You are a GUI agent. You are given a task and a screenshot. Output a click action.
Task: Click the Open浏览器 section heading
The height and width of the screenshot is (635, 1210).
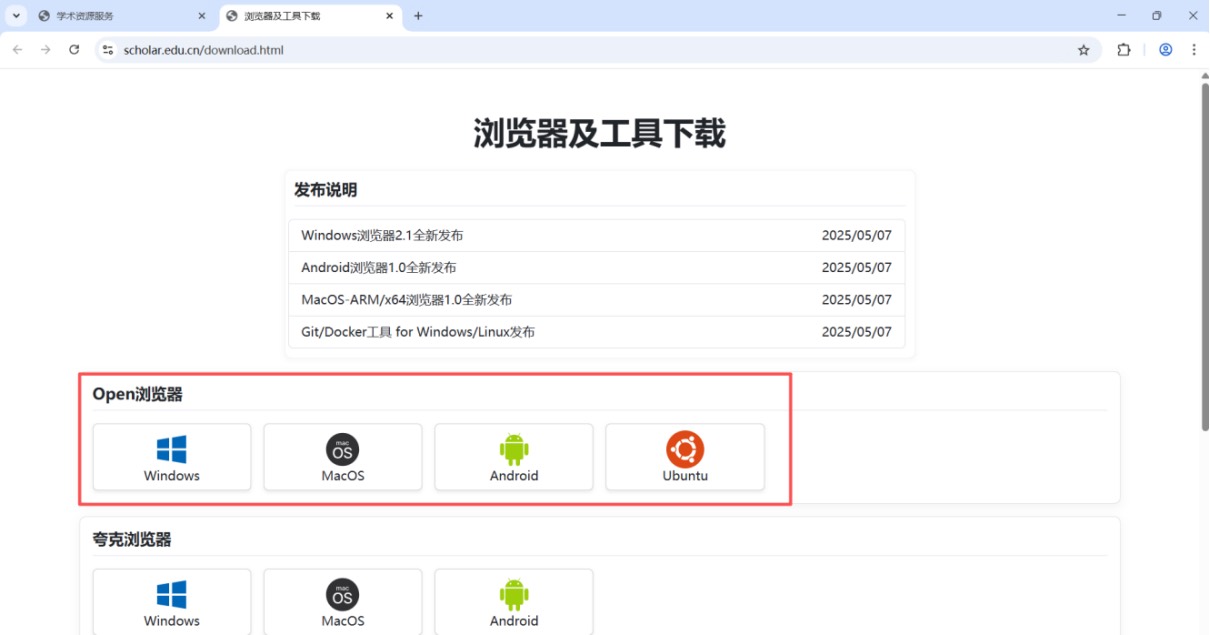pos(138,395)
